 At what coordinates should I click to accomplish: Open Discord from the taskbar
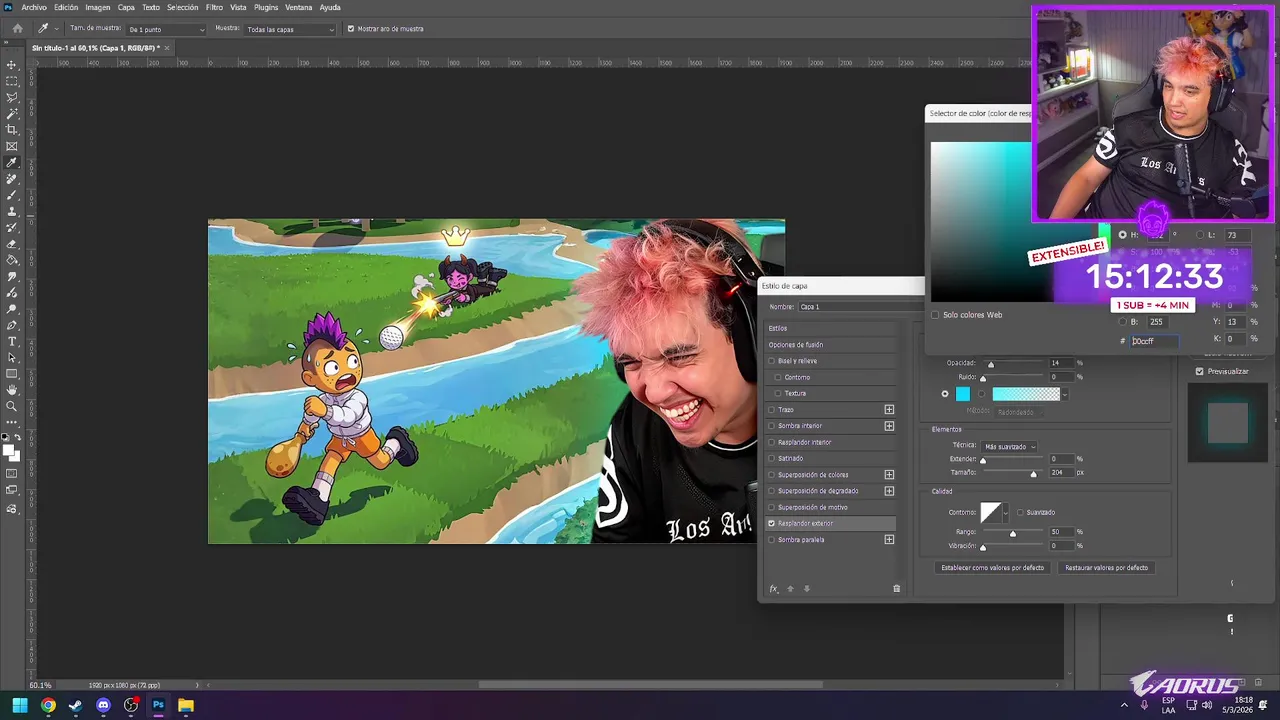[103, 705]
